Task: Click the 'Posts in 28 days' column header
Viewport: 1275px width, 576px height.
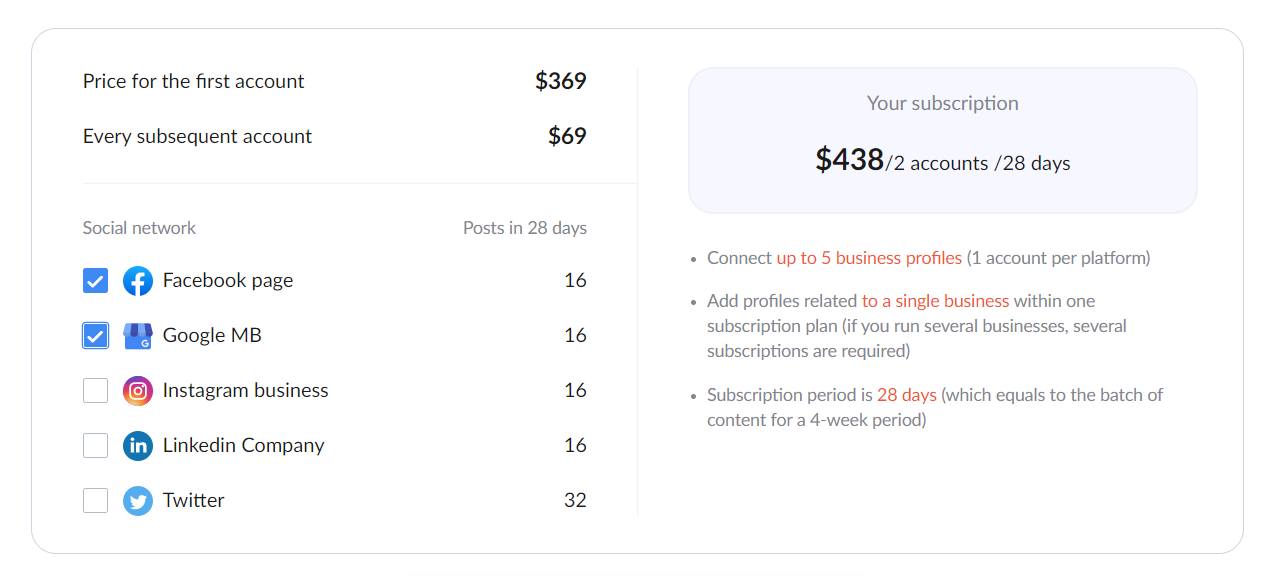Action: coord(525,228)
